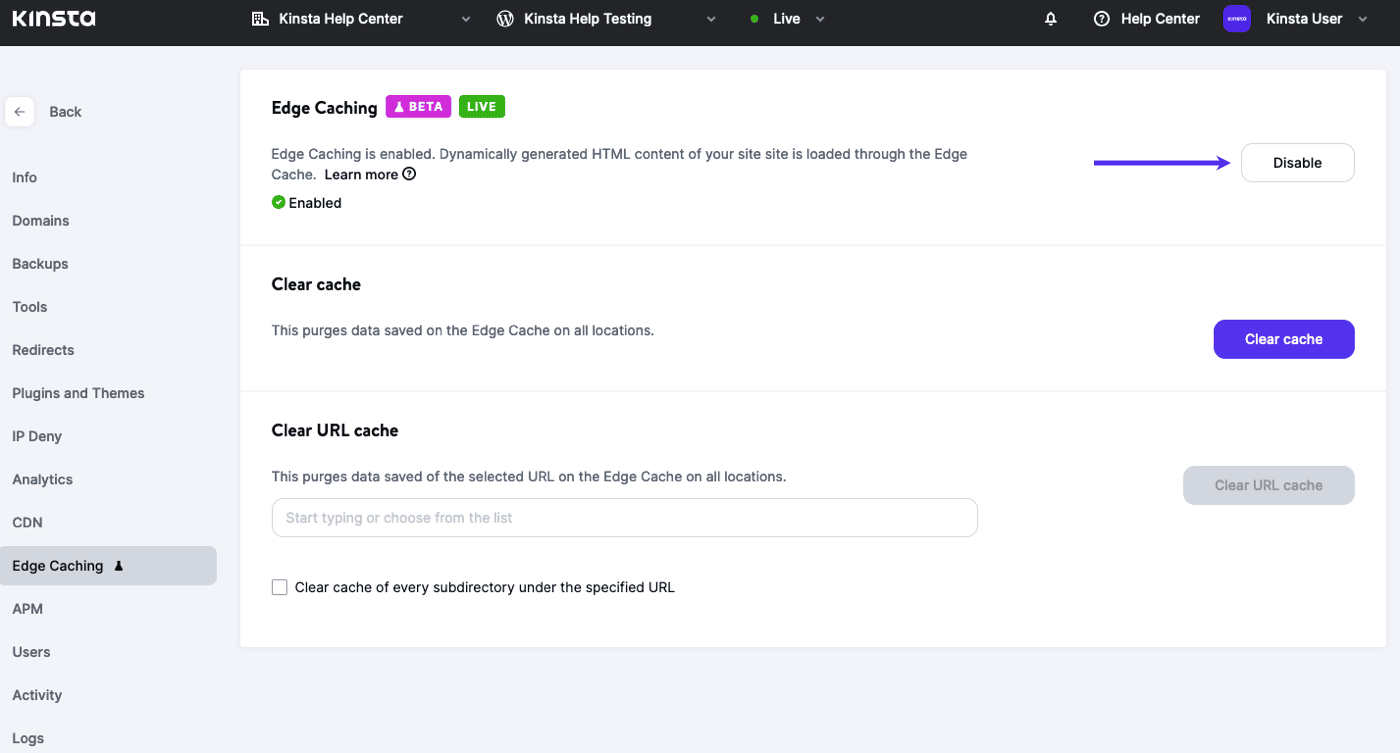Open Backups in the sidebar
Screen dimensions: 1400x753
point(40,263)
